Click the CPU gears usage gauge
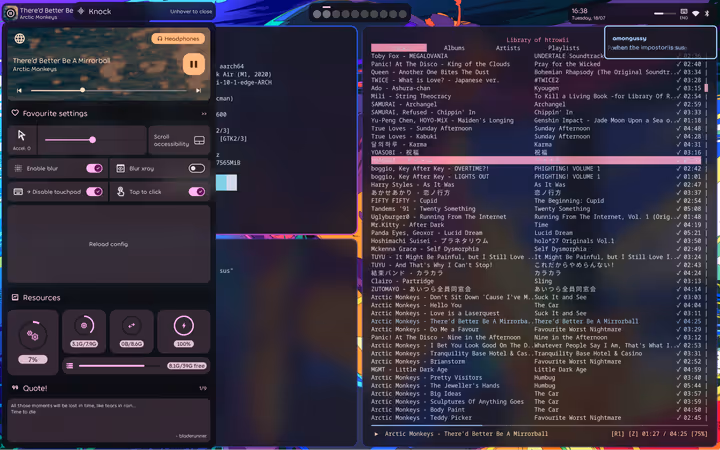The height and width of the screenshot is (450, 720). pyautogui.click(x=33, y=336)
